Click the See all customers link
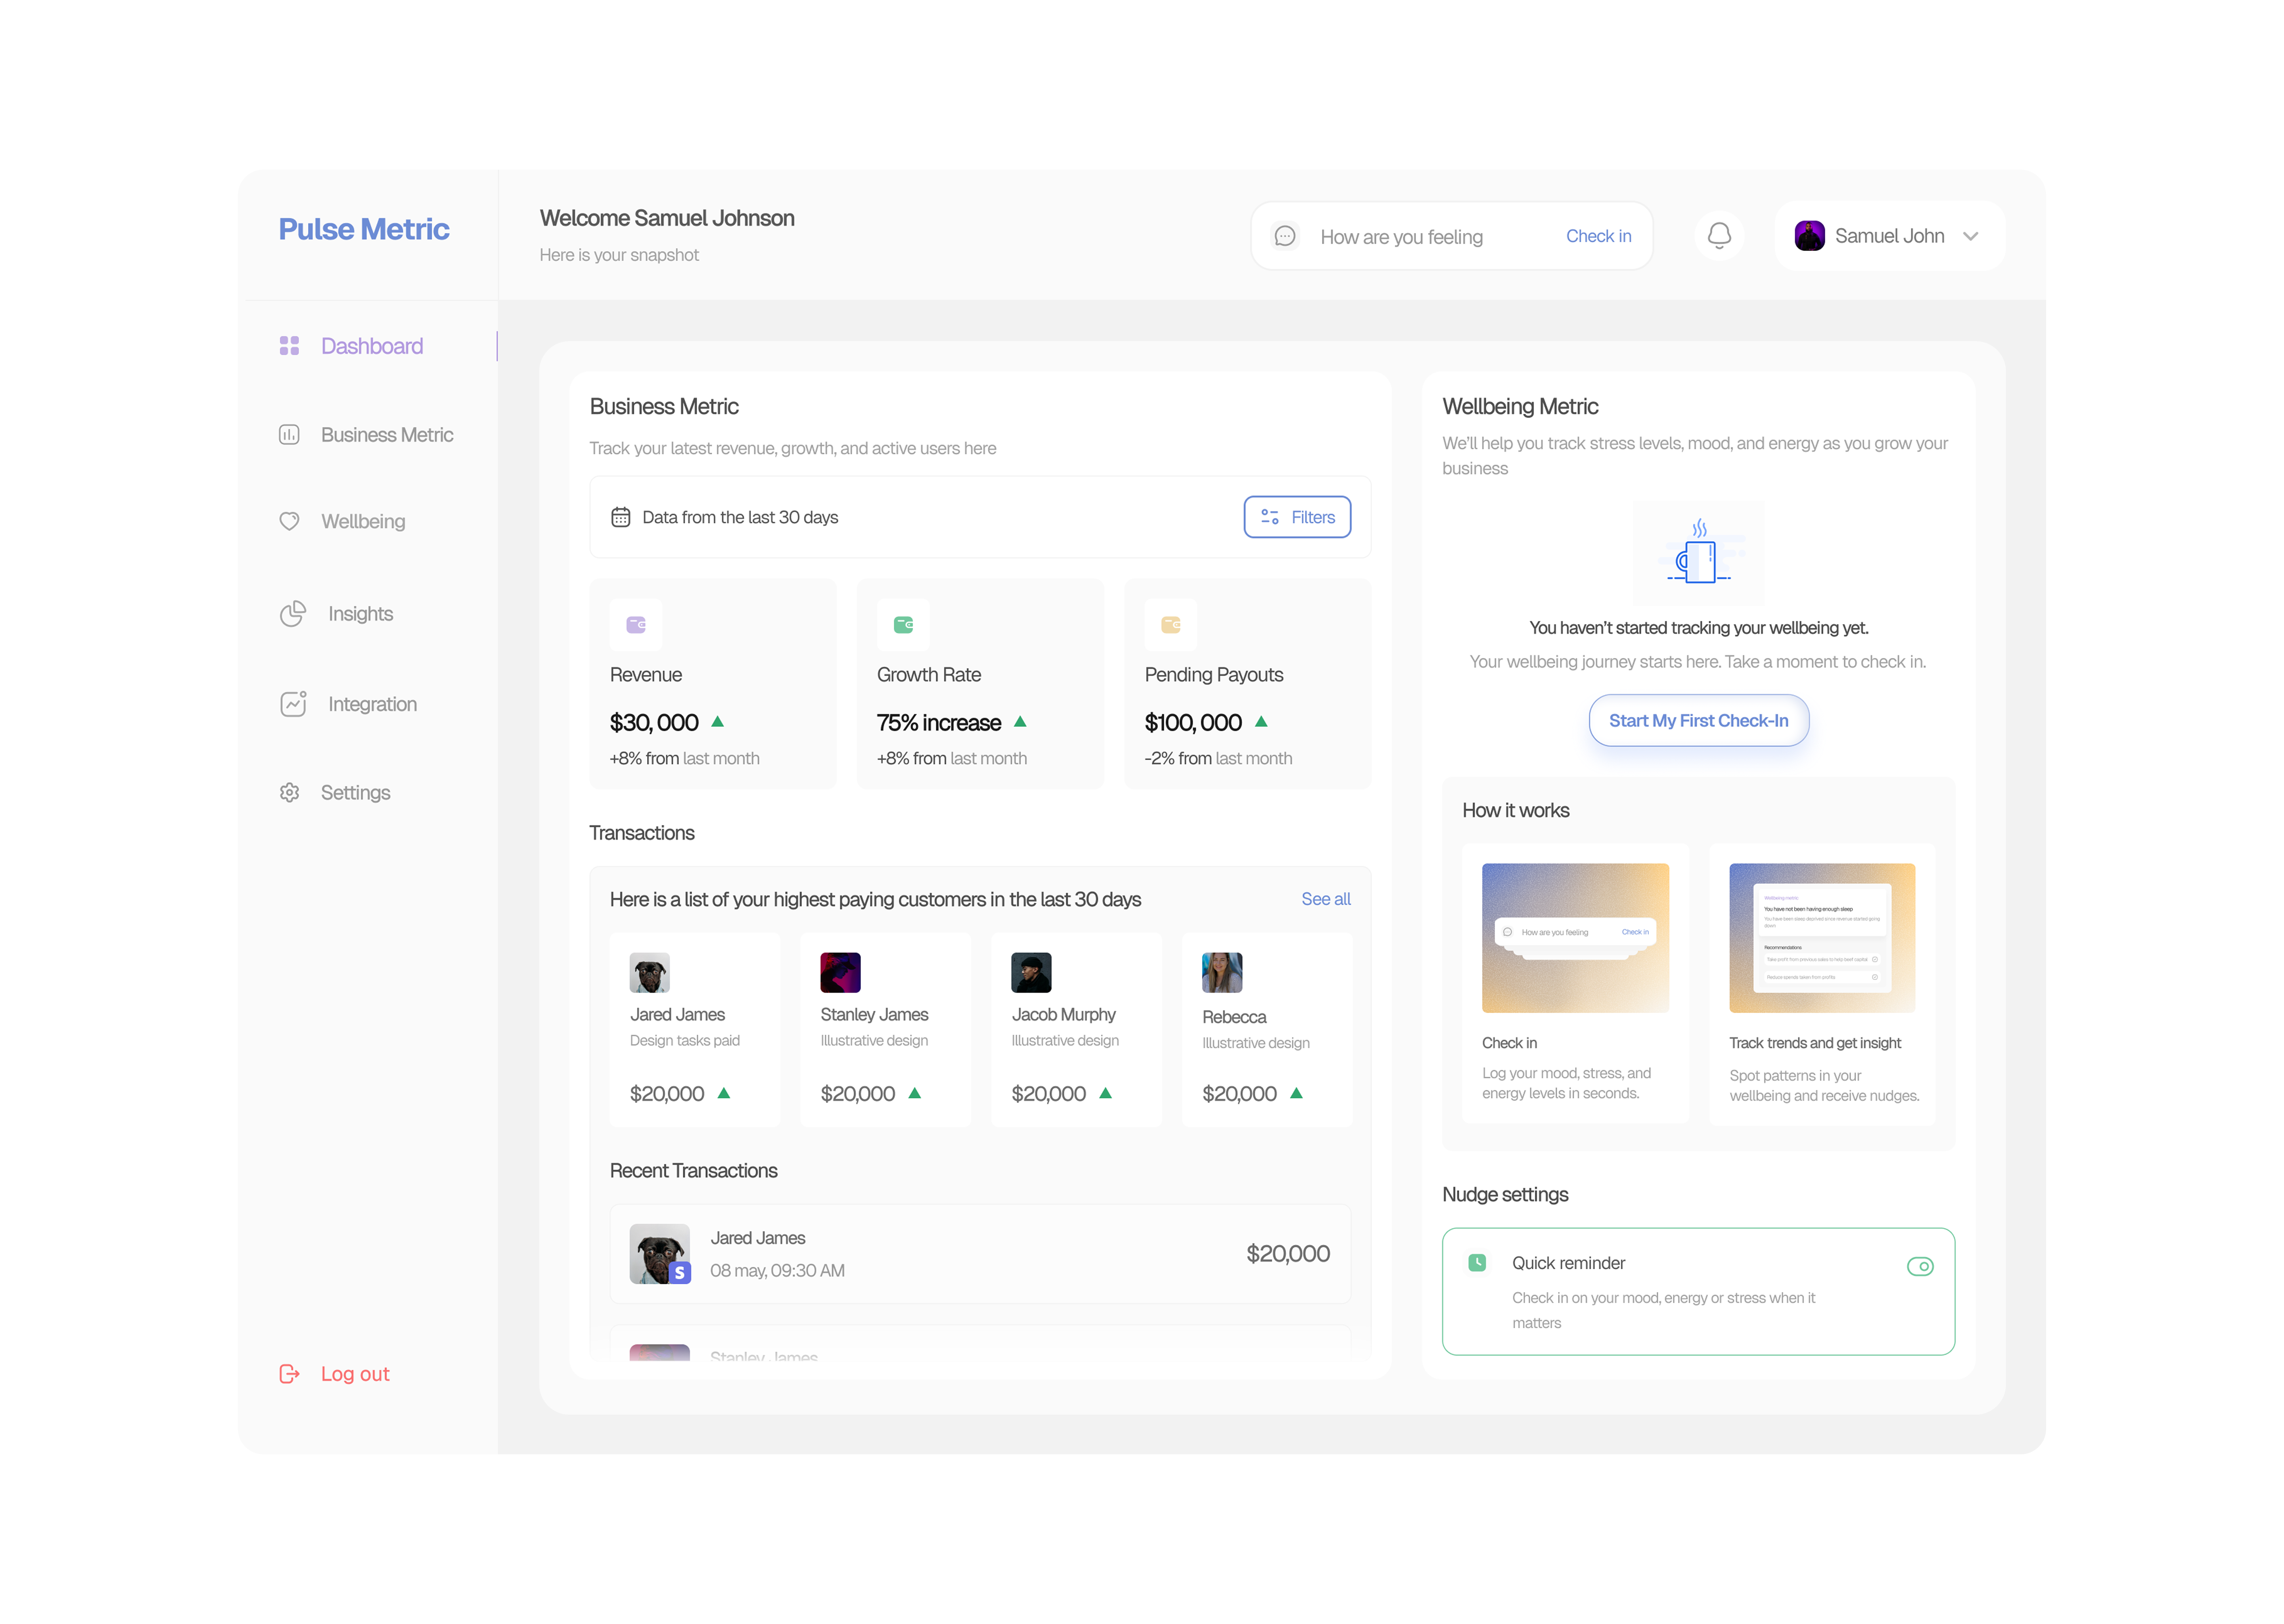The width and height of the screenshot is (2284, 1624). coord(1325,899)
